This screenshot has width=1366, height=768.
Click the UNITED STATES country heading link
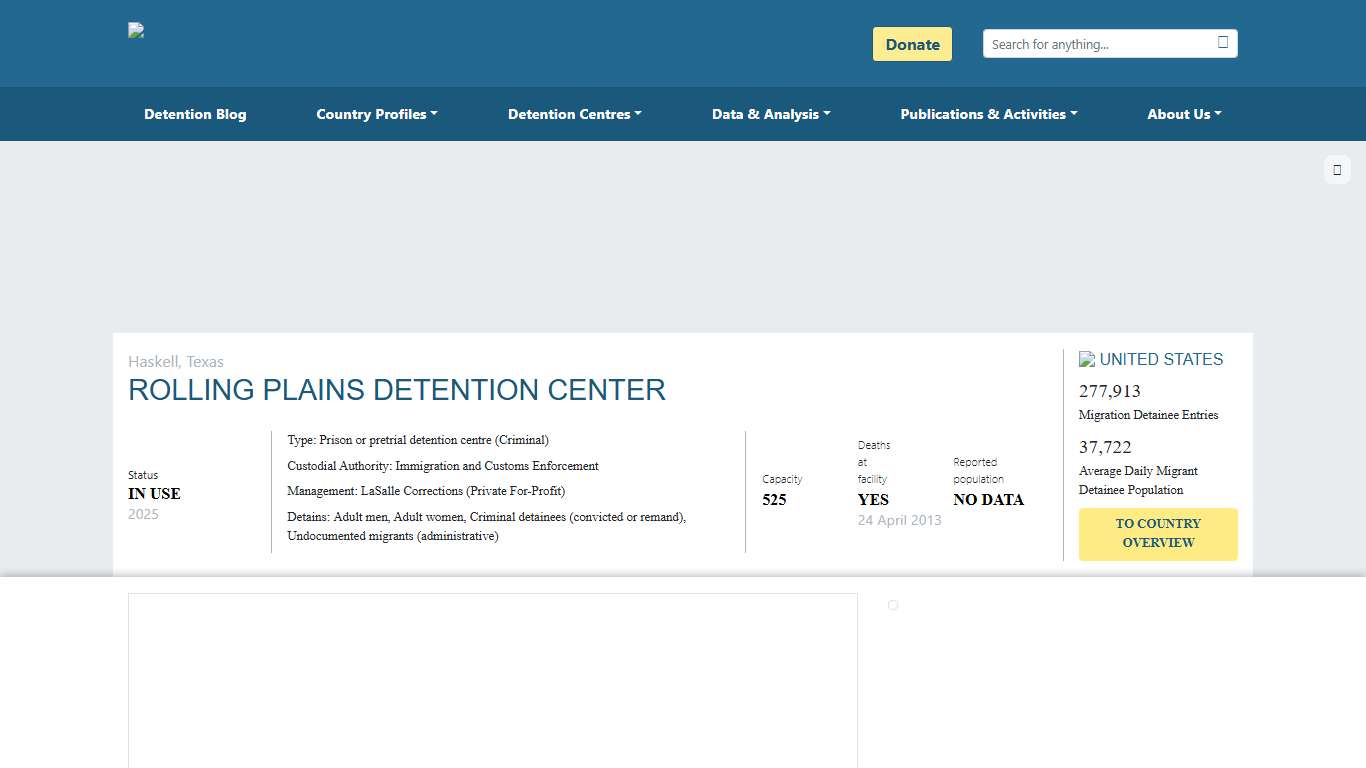click(1161, 359)
